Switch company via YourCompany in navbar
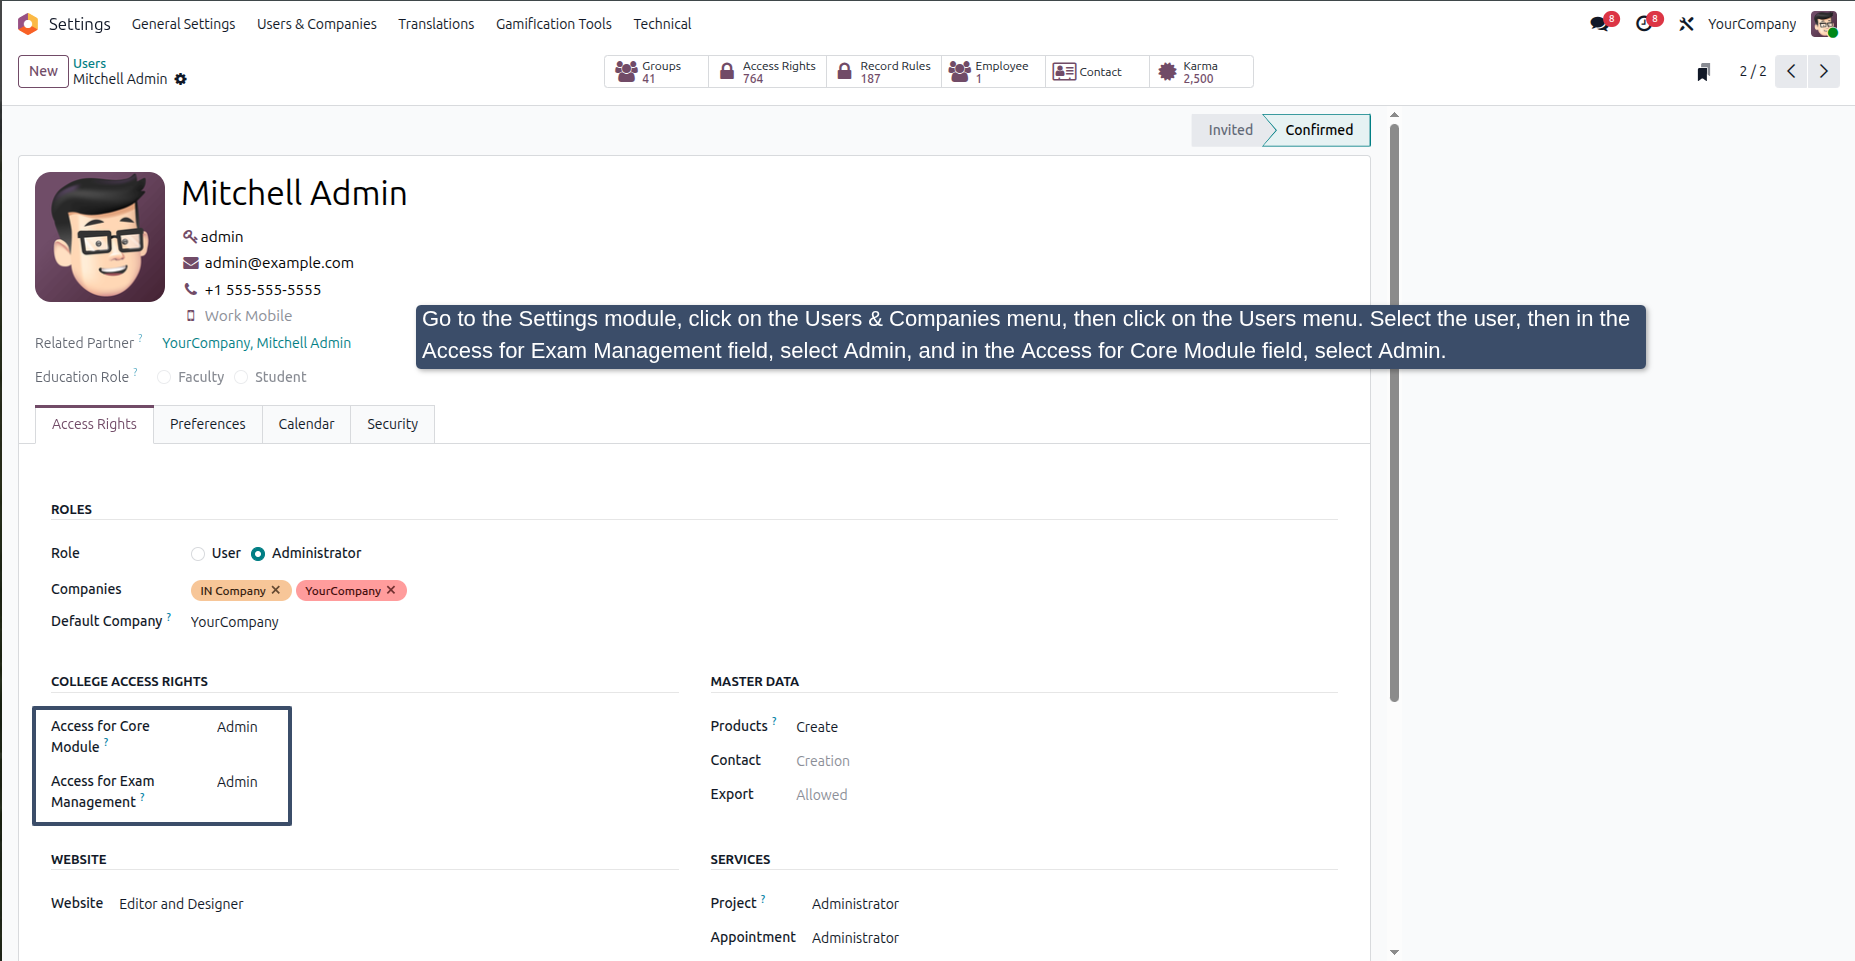This screenshot has height=961, width=1855. point(1752,24)
